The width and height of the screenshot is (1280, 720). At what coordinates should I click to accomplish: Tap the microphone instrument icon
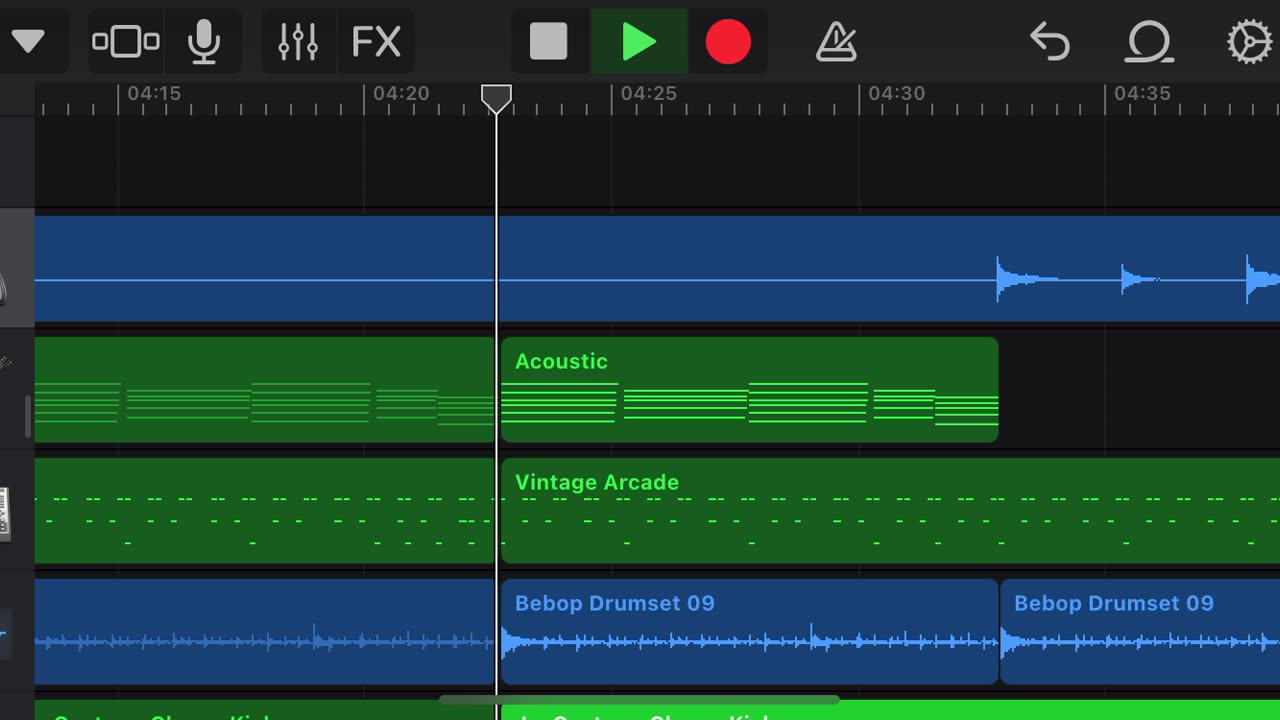click(x=204, y=41)
